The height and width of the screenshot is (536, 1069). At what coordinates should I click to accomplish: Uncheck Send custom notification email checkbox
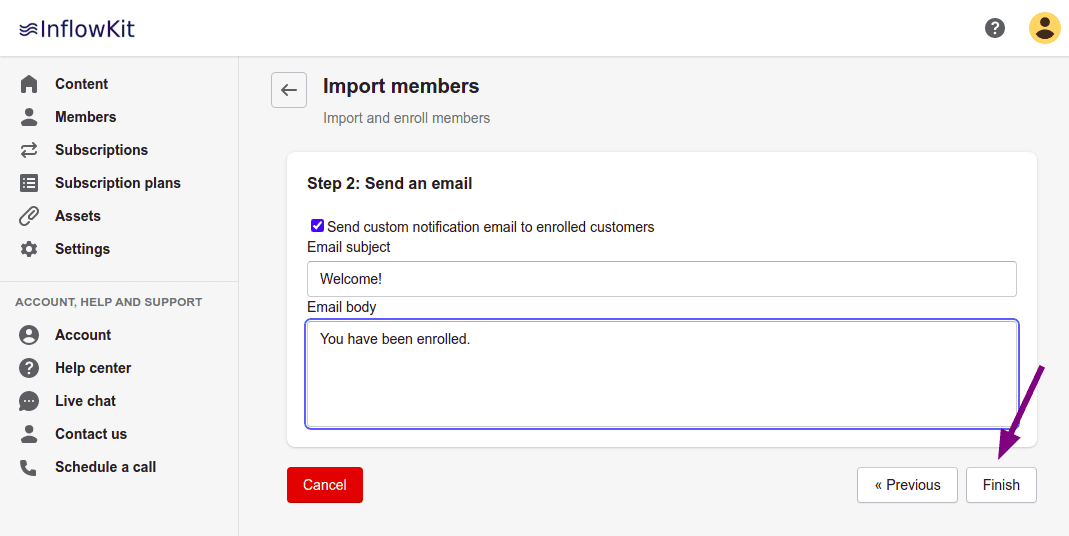click(317, 226)
